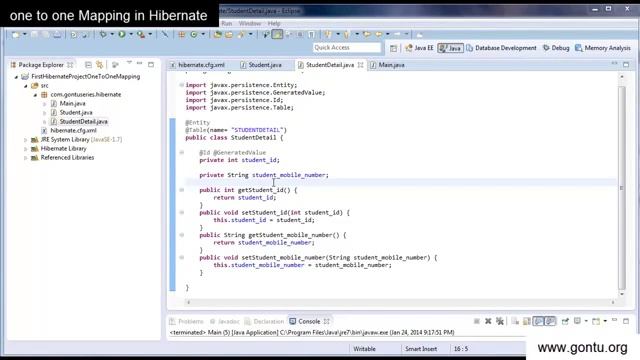Expand the Main.java tree node
Screen dimensions: 640x360
[x=44, y=104]
